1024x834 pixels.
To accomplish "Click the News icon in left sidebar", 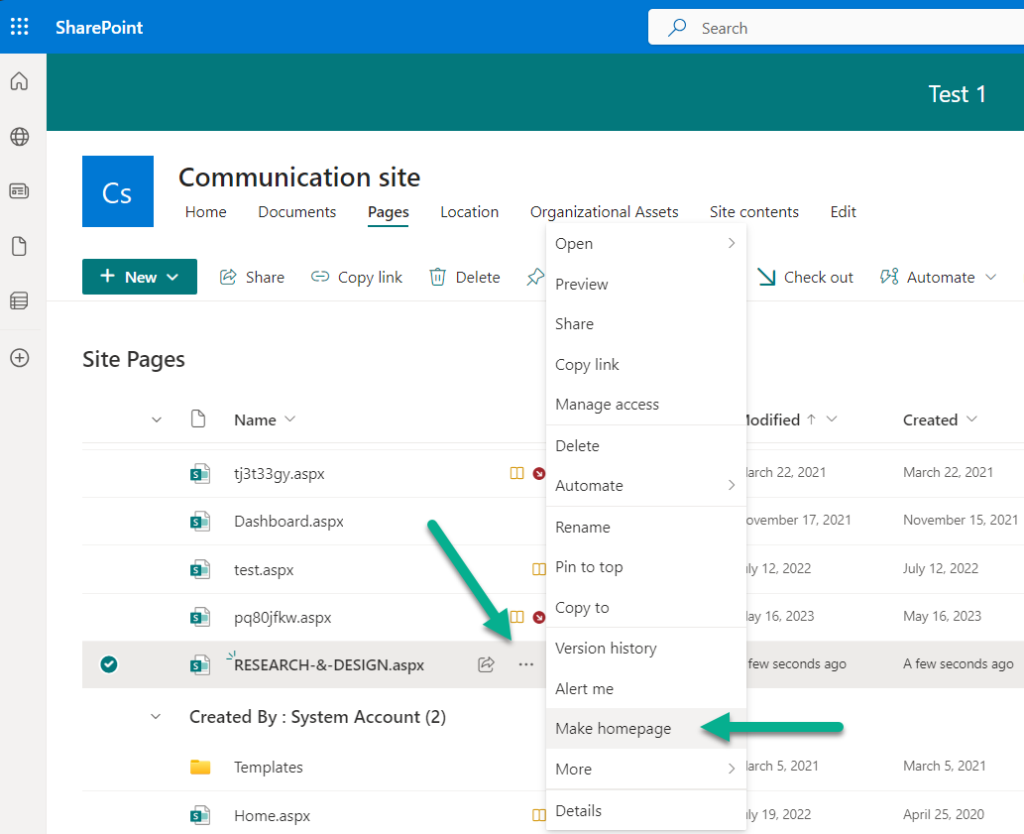I will [x=20, y=191].
